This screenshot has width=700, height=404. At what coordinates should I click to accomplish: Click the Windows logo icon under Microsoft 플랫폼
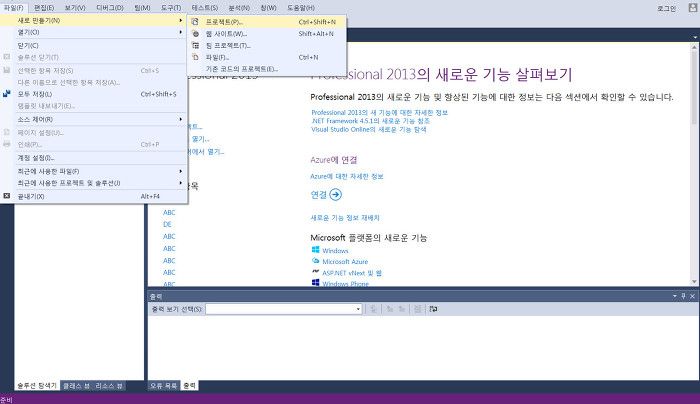point(316,250)
